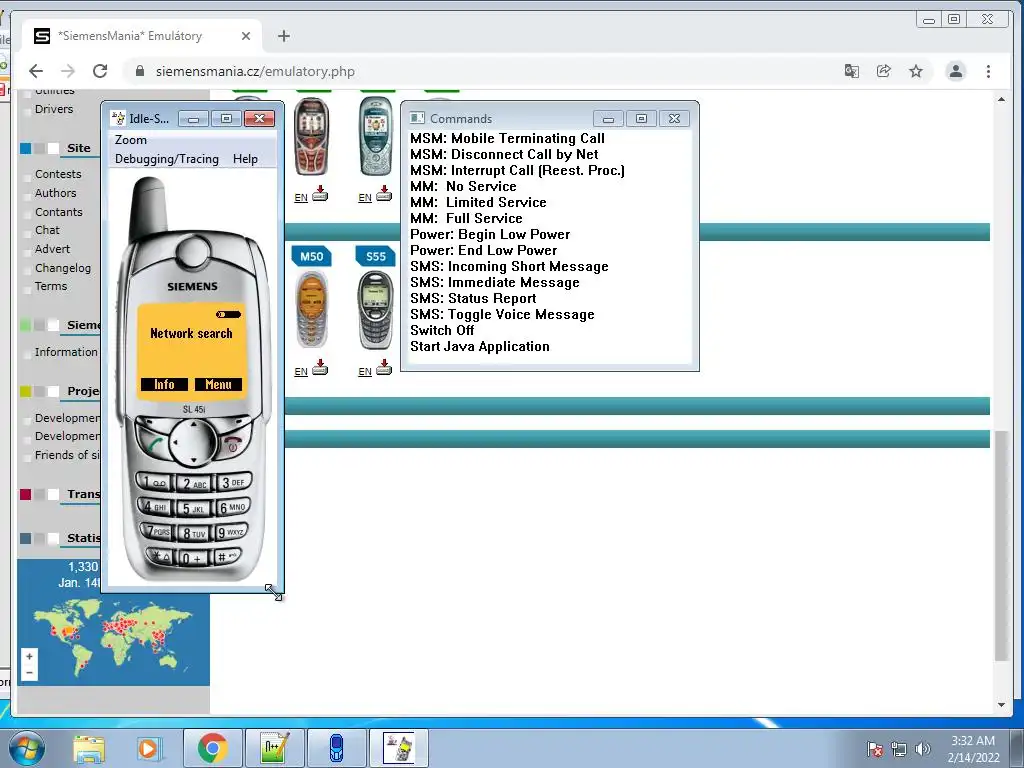Click the Menu softkey on phone screen
Viewport: 1024px width, 768px height.
(218, 385)
